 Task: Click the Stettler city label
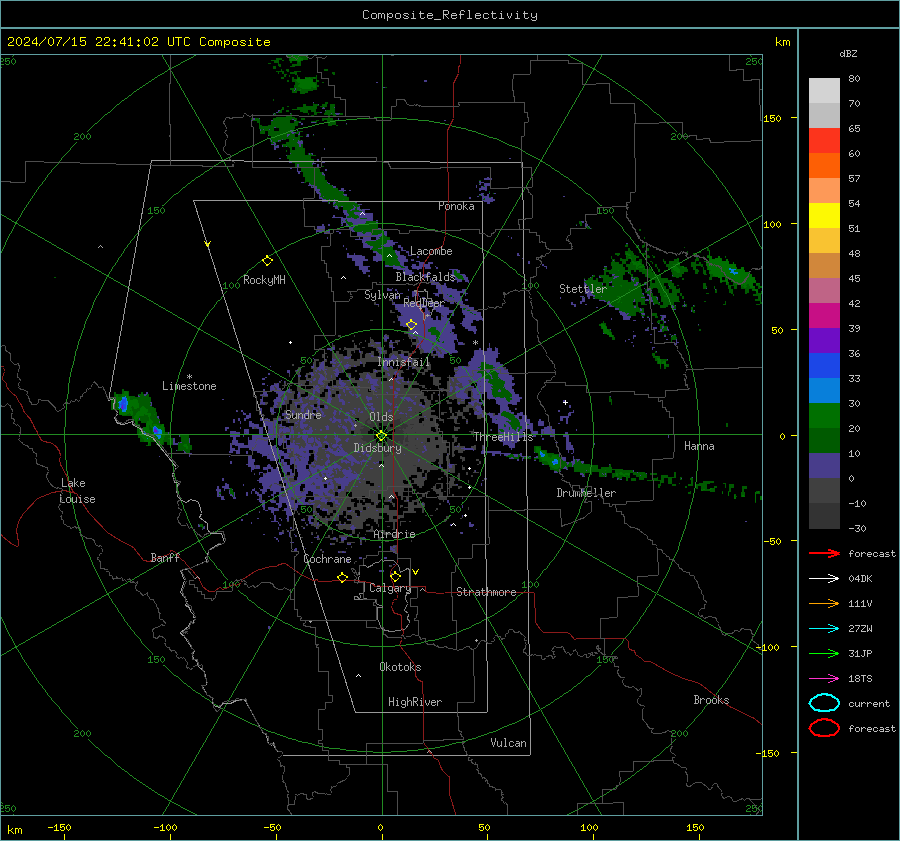[x=583, y=289]
